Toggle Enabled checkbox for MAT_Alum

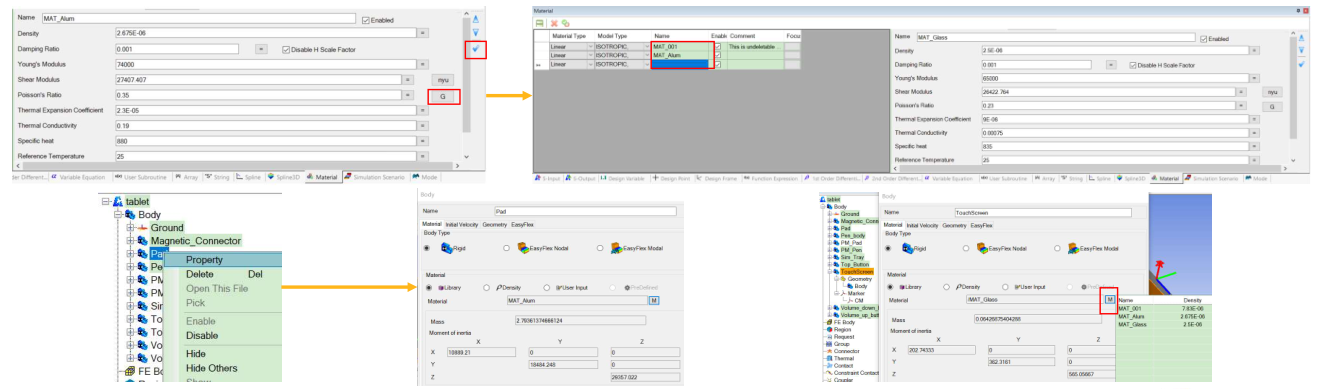(365, 19)
